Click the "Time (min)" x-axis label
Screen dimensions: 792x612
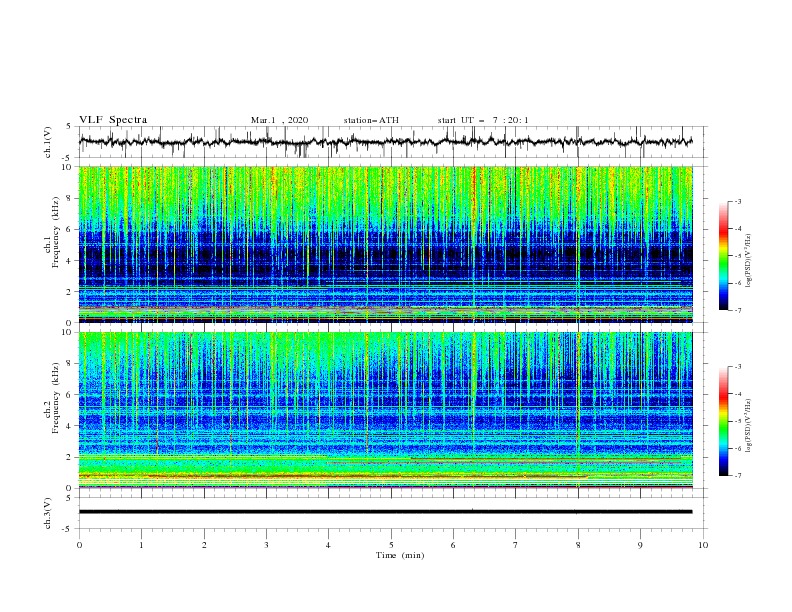pos(400,555)
